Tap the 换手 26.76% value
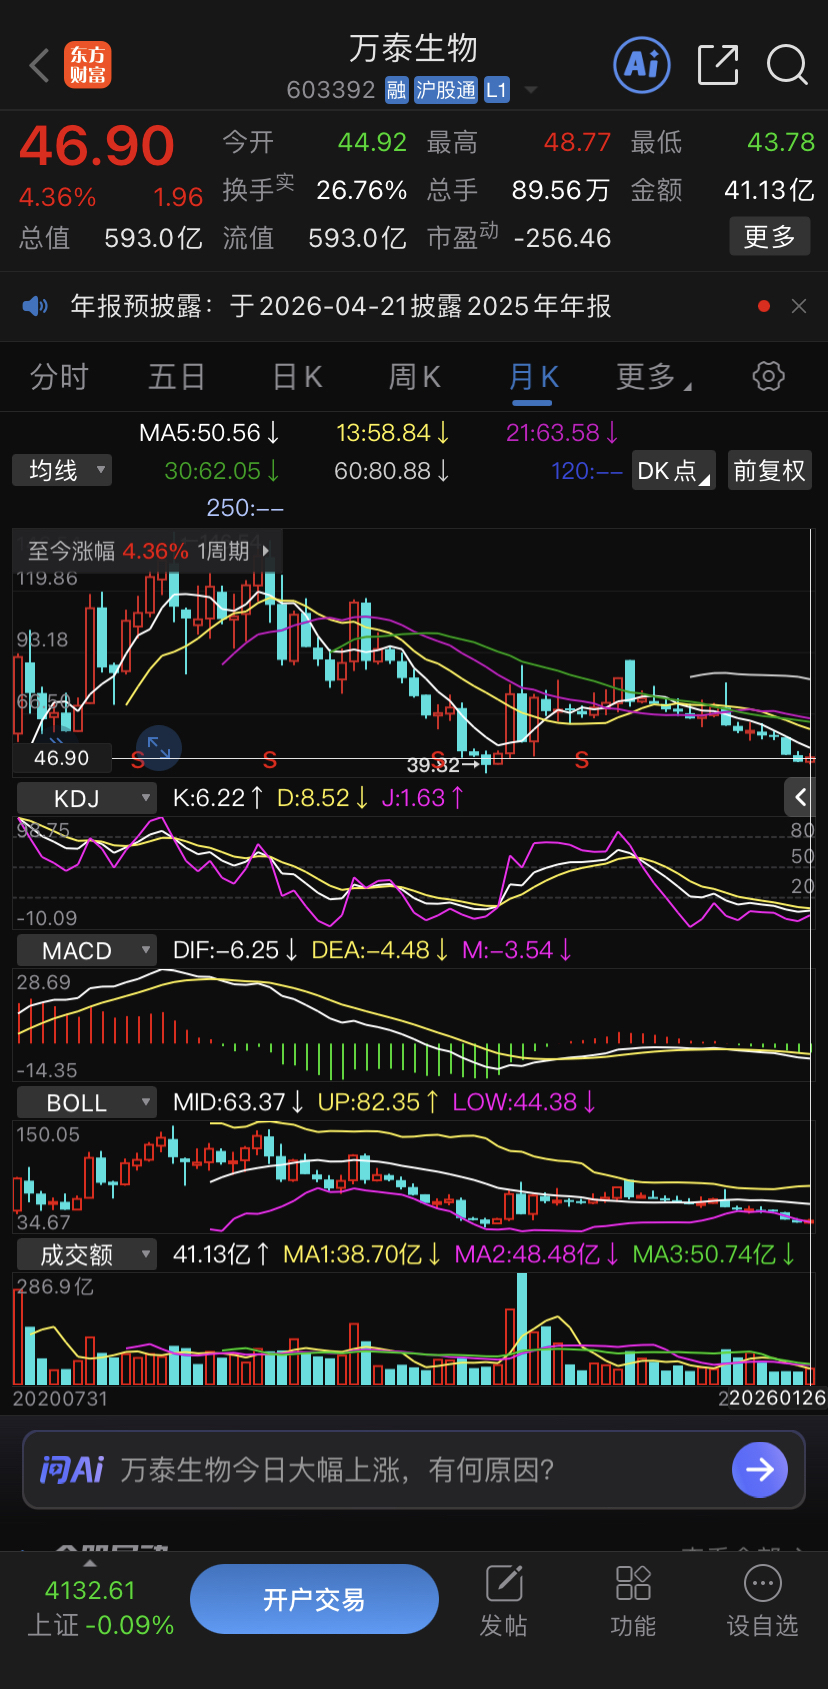The height and width of the screenshot is (1689, 828). point(362,190)
